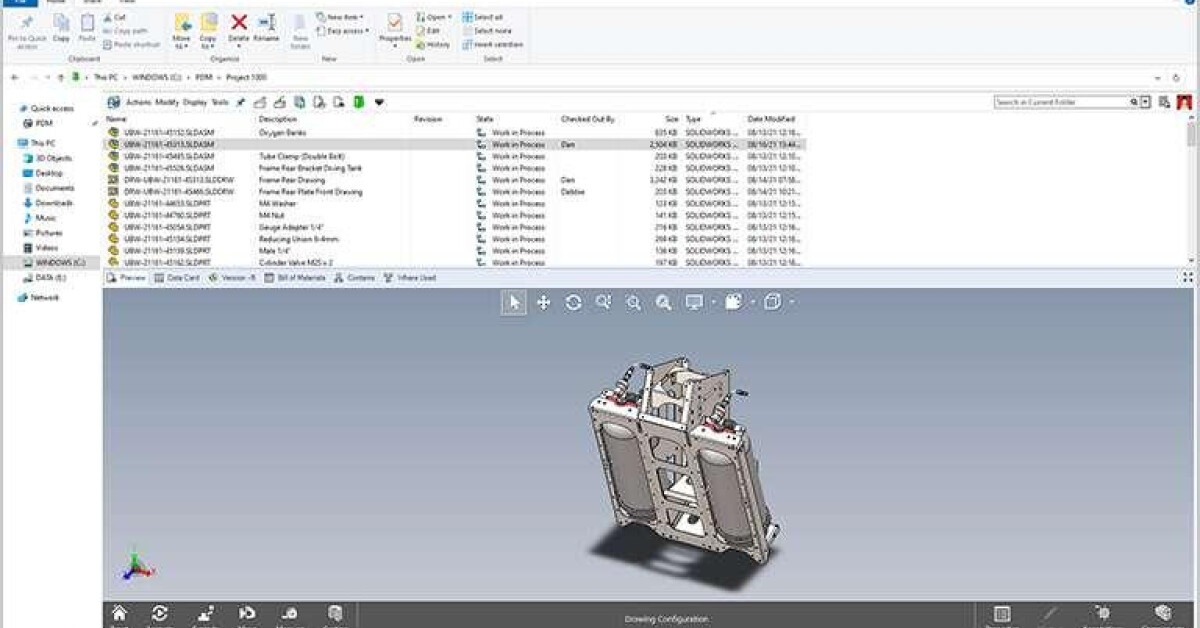Open the Easy access dropdown
Image resolution: width=1200 pixels, height=628 pixels.
click(x=343, y=31)
